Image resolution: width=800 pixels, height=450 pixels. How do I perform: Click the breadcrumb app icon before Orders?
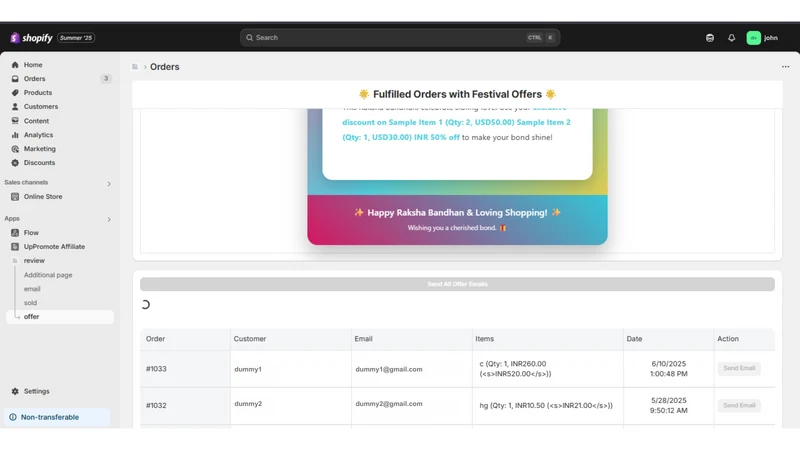pos(135,67)
